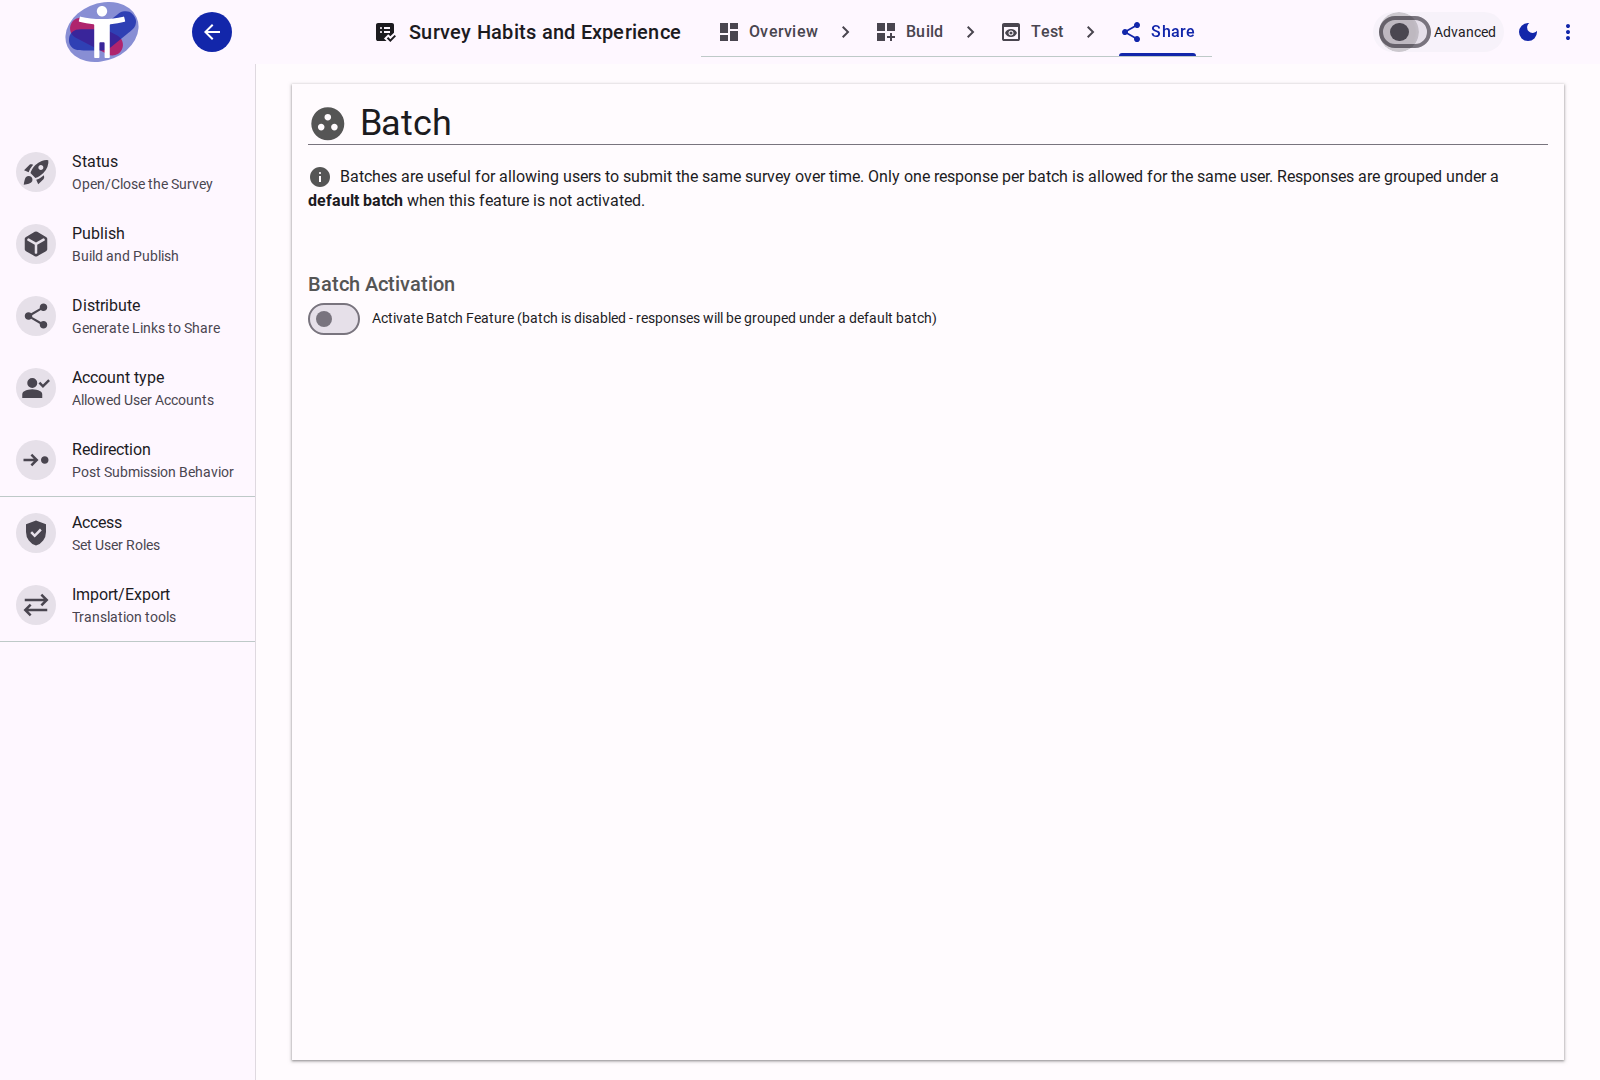Open Distribute in the sidebar
The image size is (1600, 1080).
(128, 316)
